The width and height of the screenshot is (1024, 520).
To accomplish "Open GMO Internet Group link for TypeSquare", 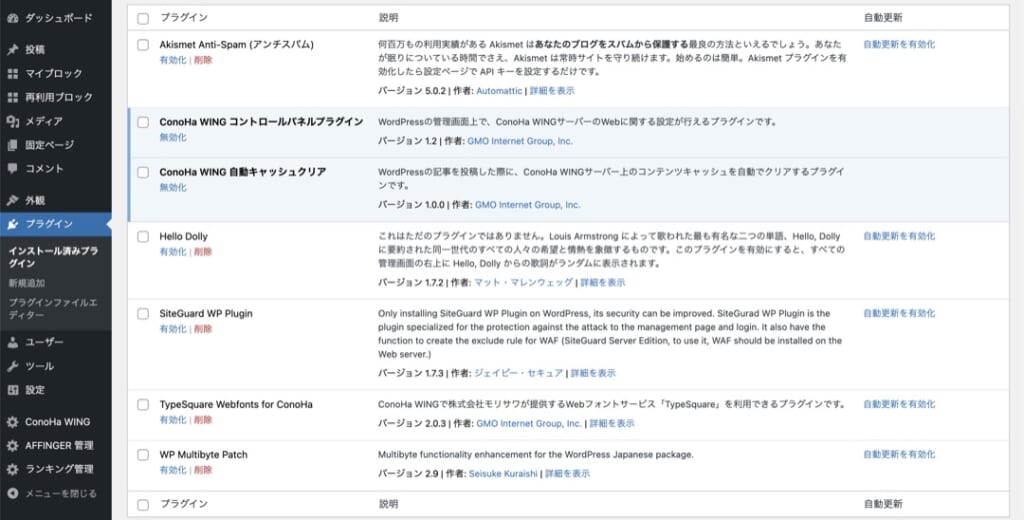I will click(x=530, y=424).
